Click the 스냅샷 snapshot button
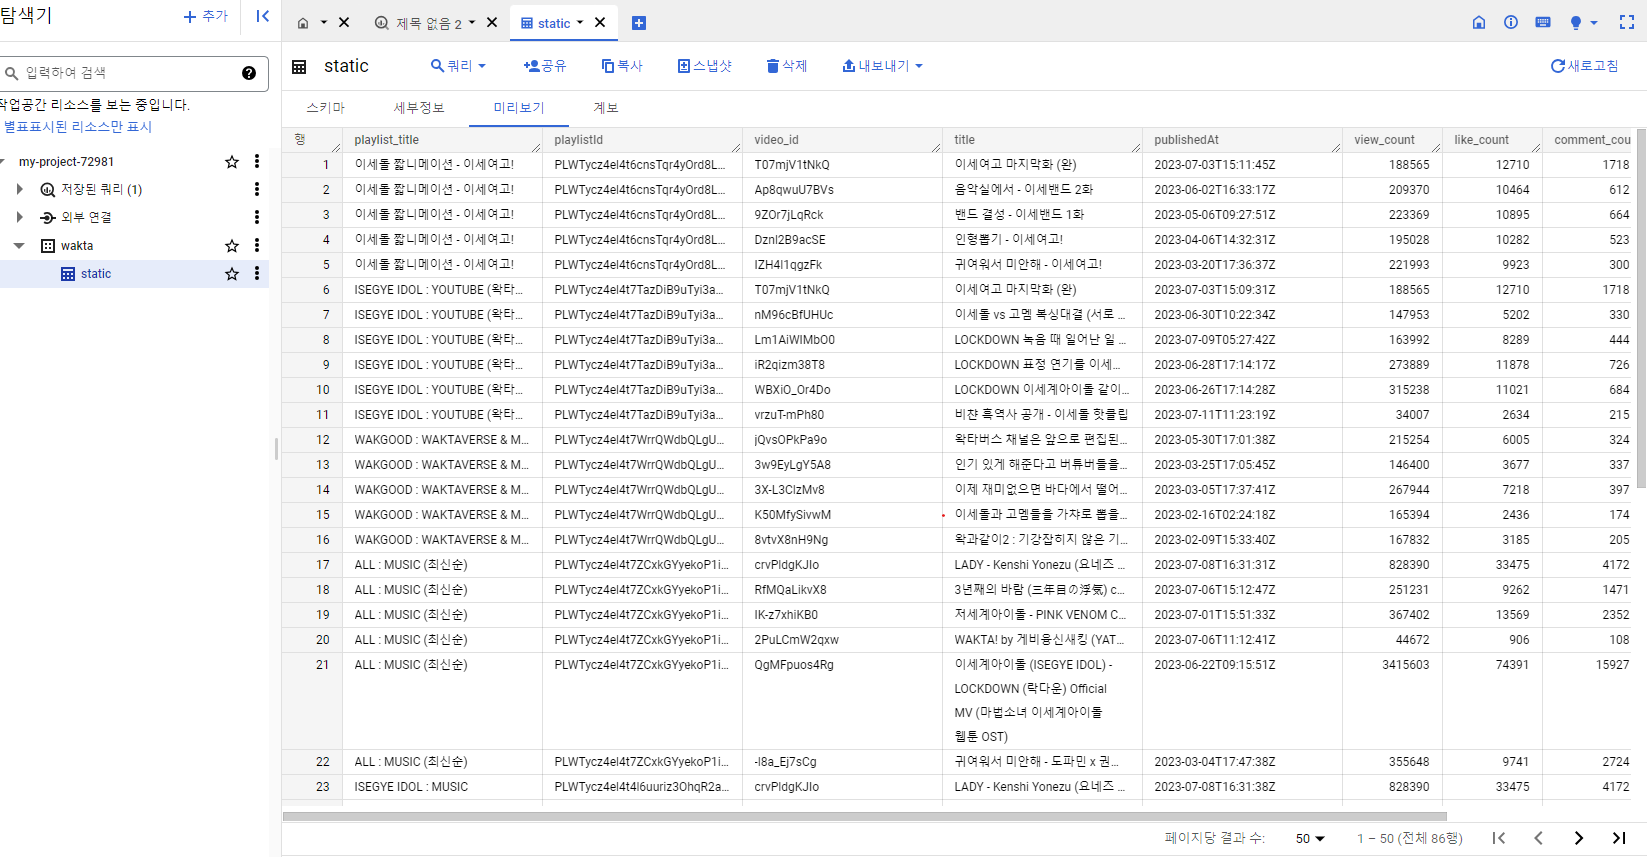Screen dimensions: 1647x857 [705, 66]
